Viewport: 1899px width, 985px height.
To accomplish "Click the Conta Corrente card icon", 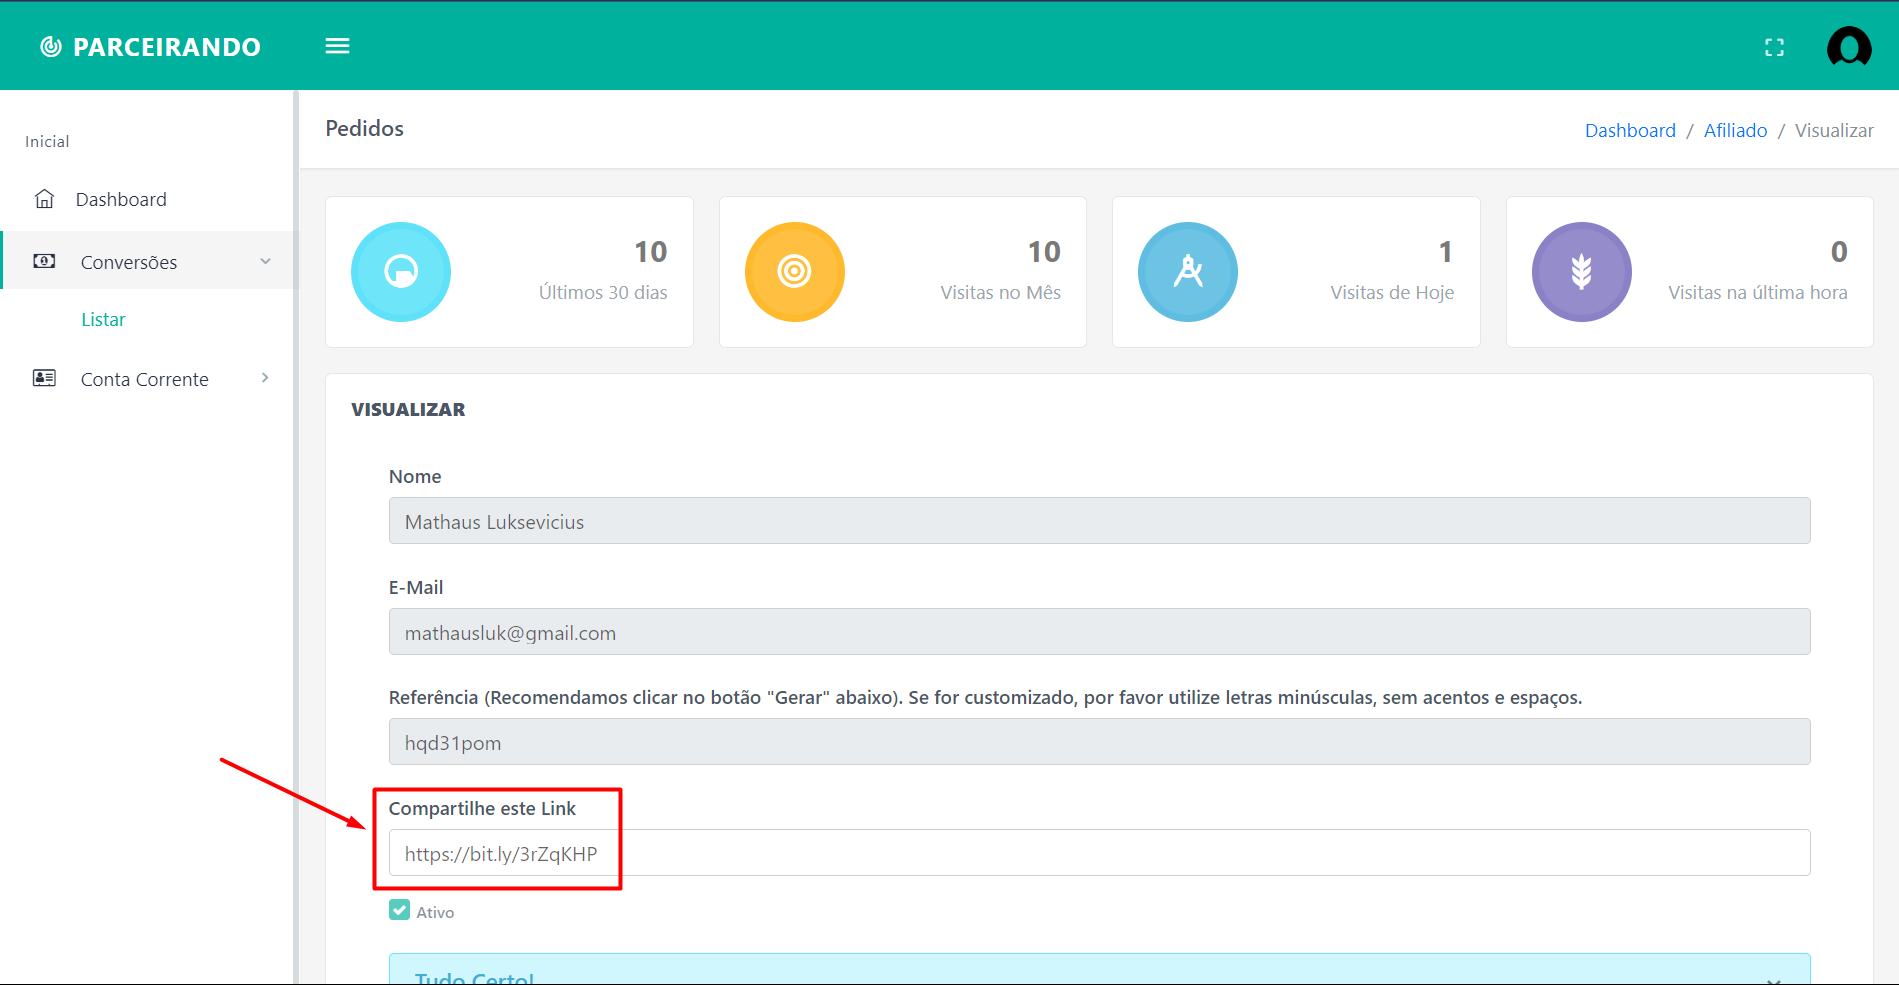I will (44, 378).
